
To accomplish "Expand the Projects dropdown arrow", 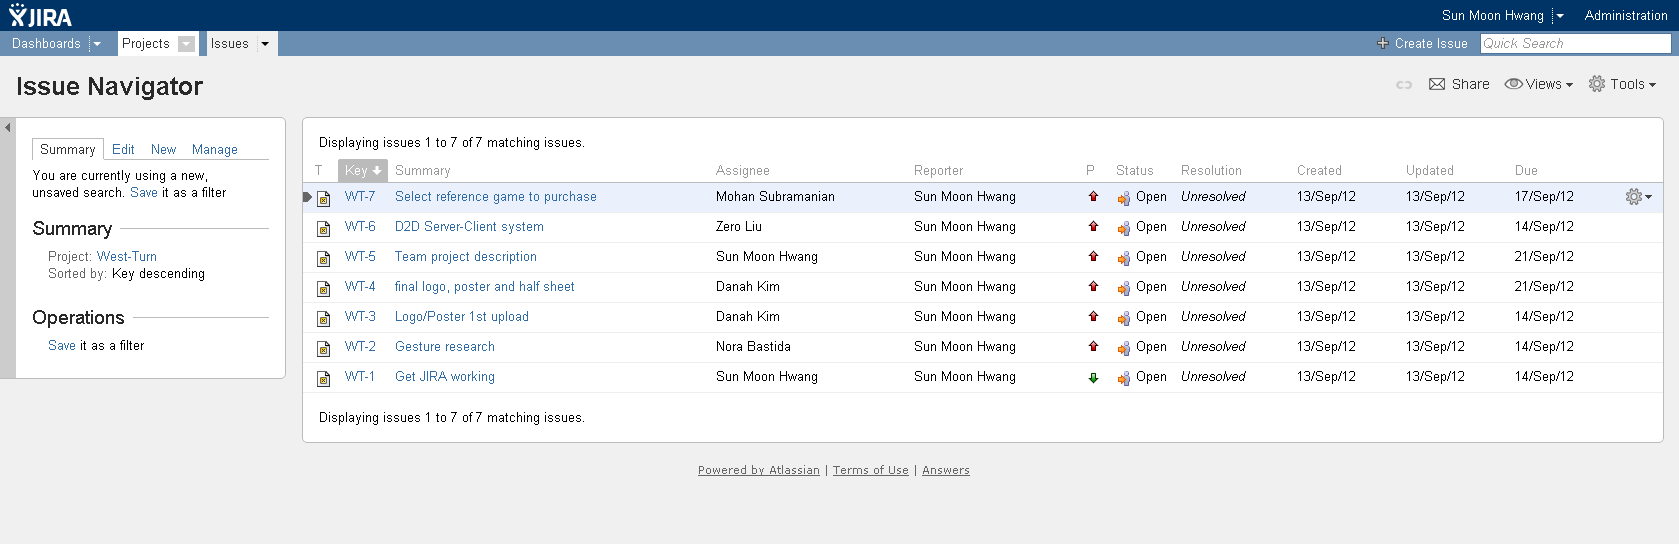I will point(186,44).
